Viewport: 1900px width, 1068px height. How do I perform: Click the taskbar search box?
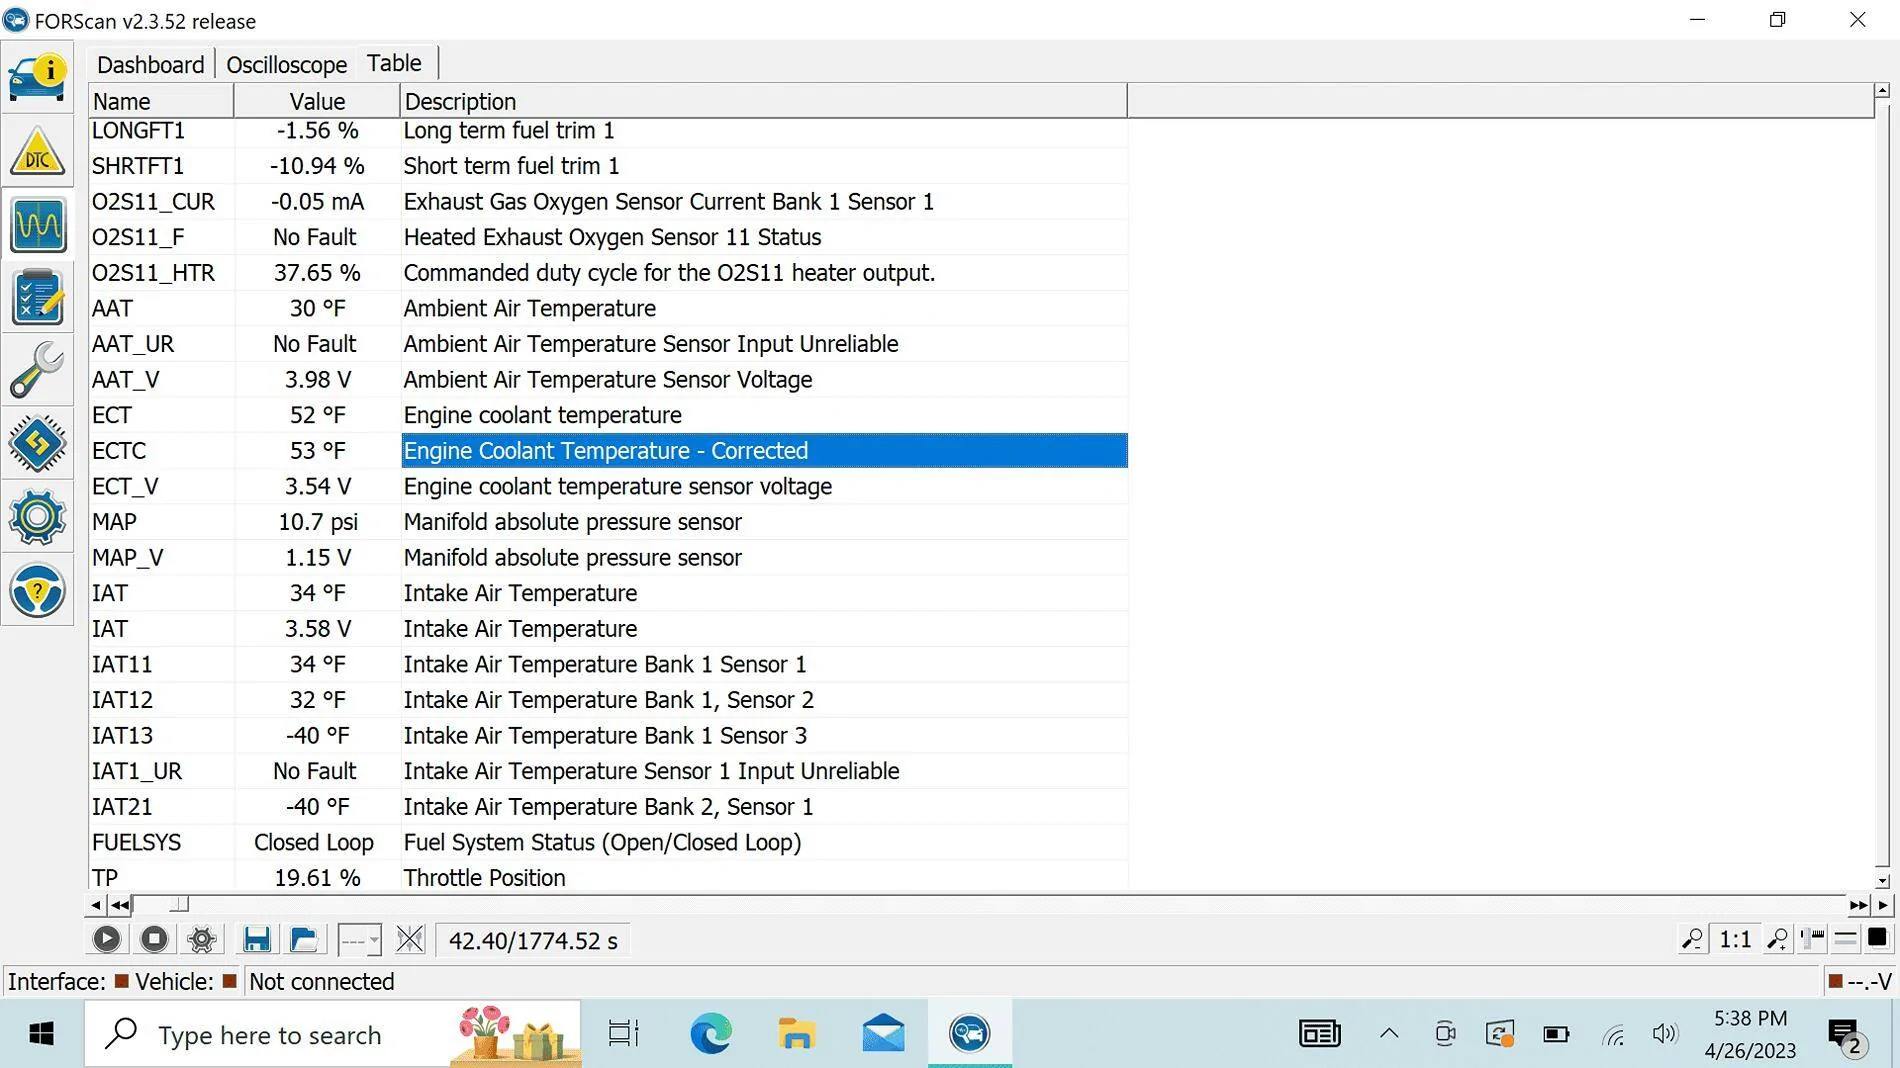[x=332, y=1033]
